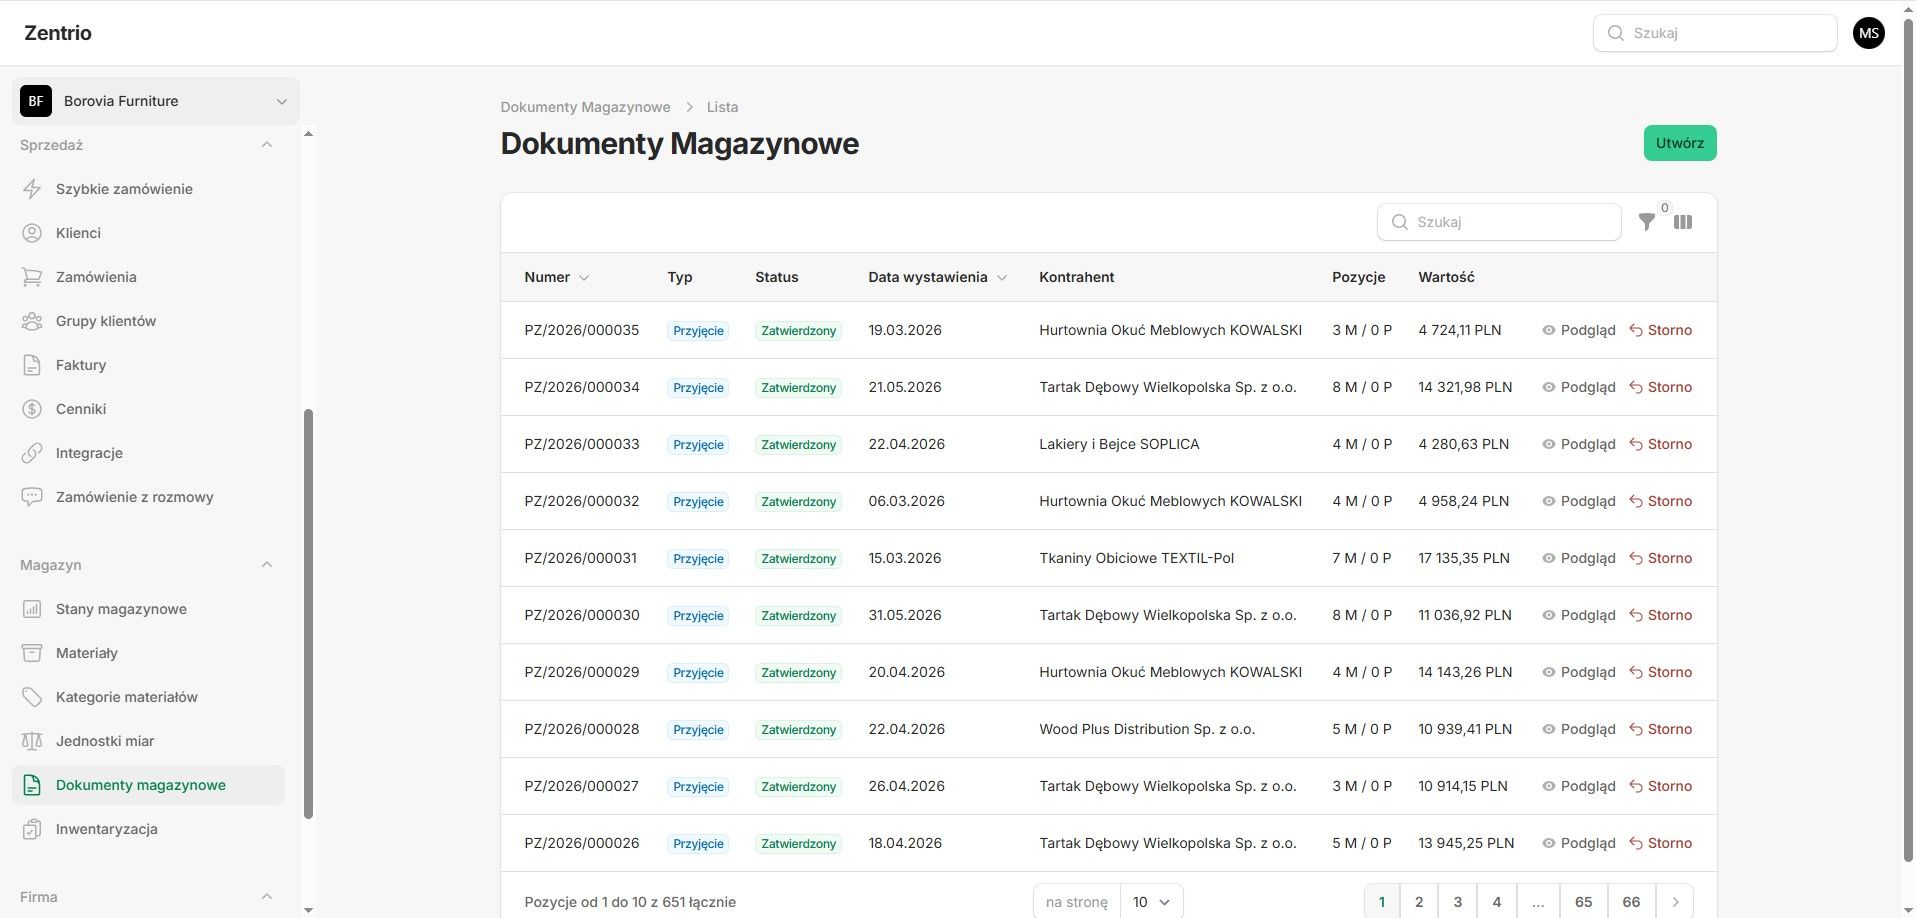Viewport: 1916px width, 918px height.
Task: Click the Faktury document icon
Action: tap(32, 365)
